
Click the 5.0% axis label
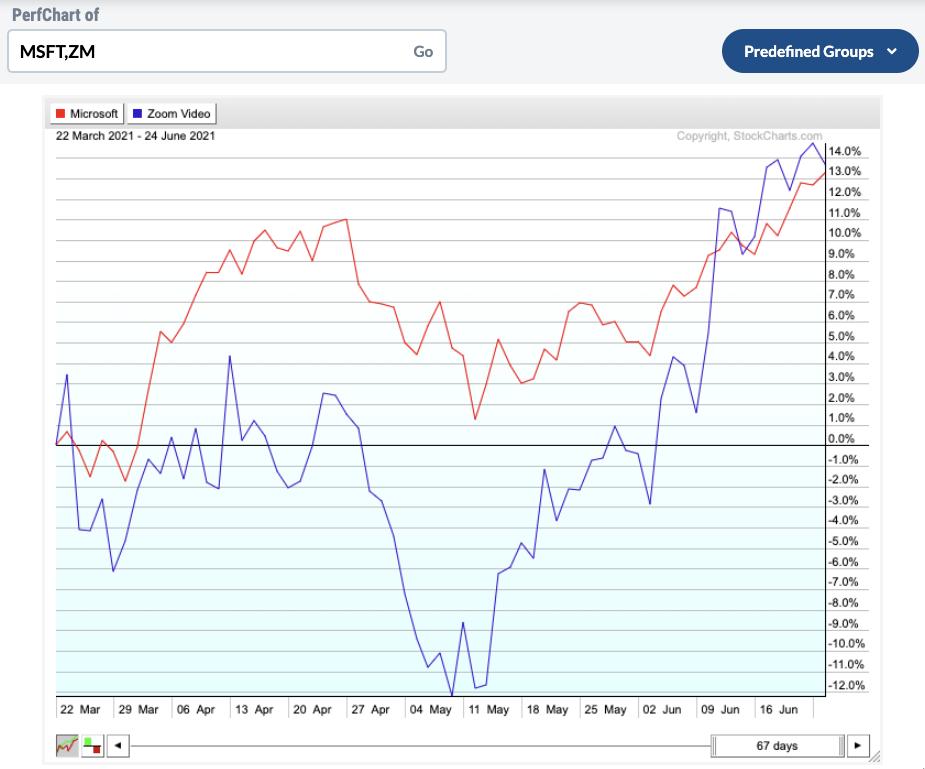[x=841, y=336]
